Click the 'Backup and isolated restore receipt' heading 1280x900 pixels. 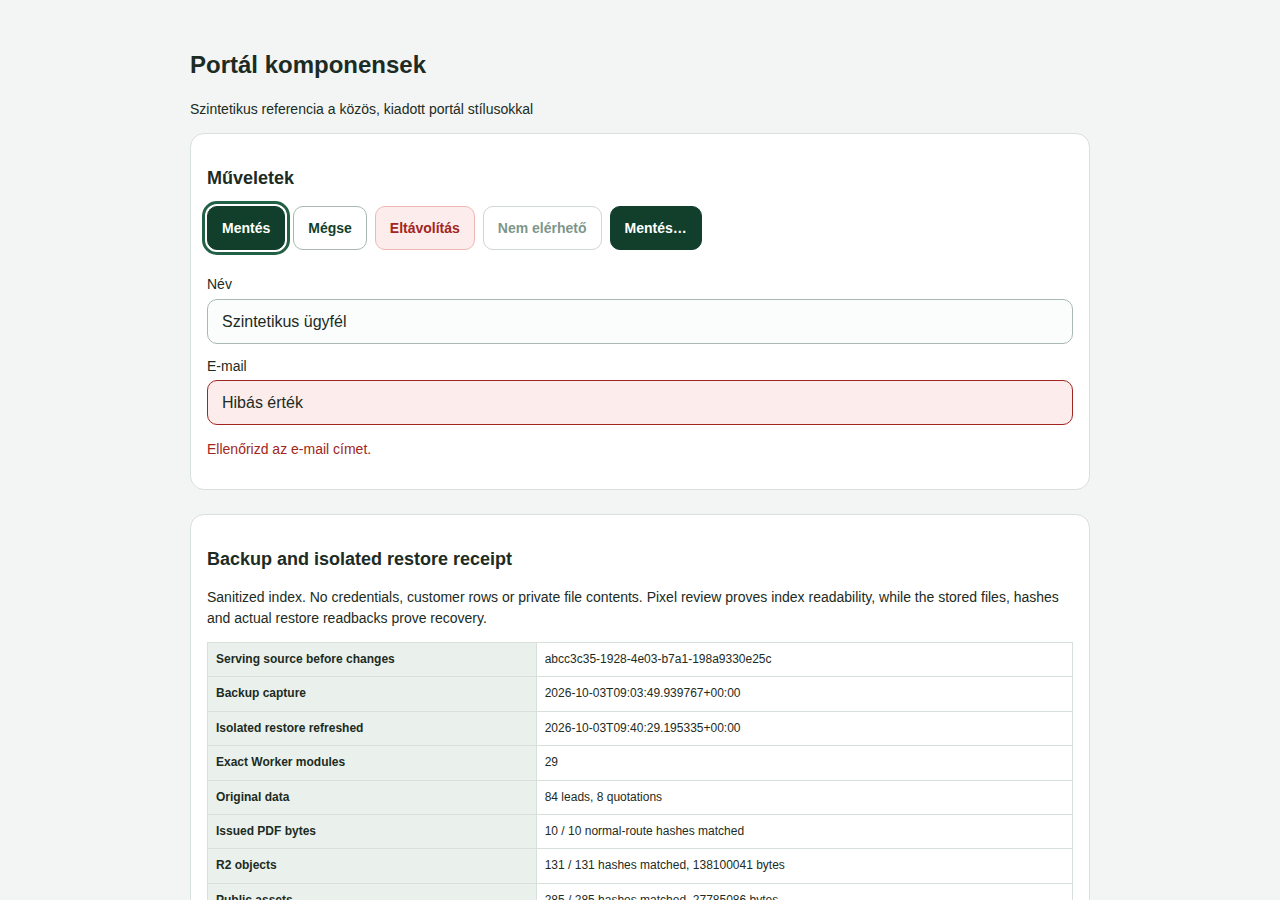[x=359, y=559]
